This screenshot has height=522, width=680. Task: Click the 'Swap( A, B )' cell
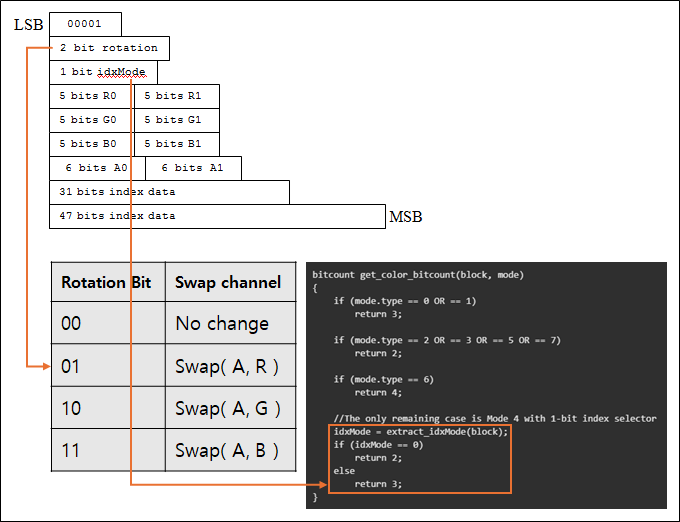pos(231,450)
